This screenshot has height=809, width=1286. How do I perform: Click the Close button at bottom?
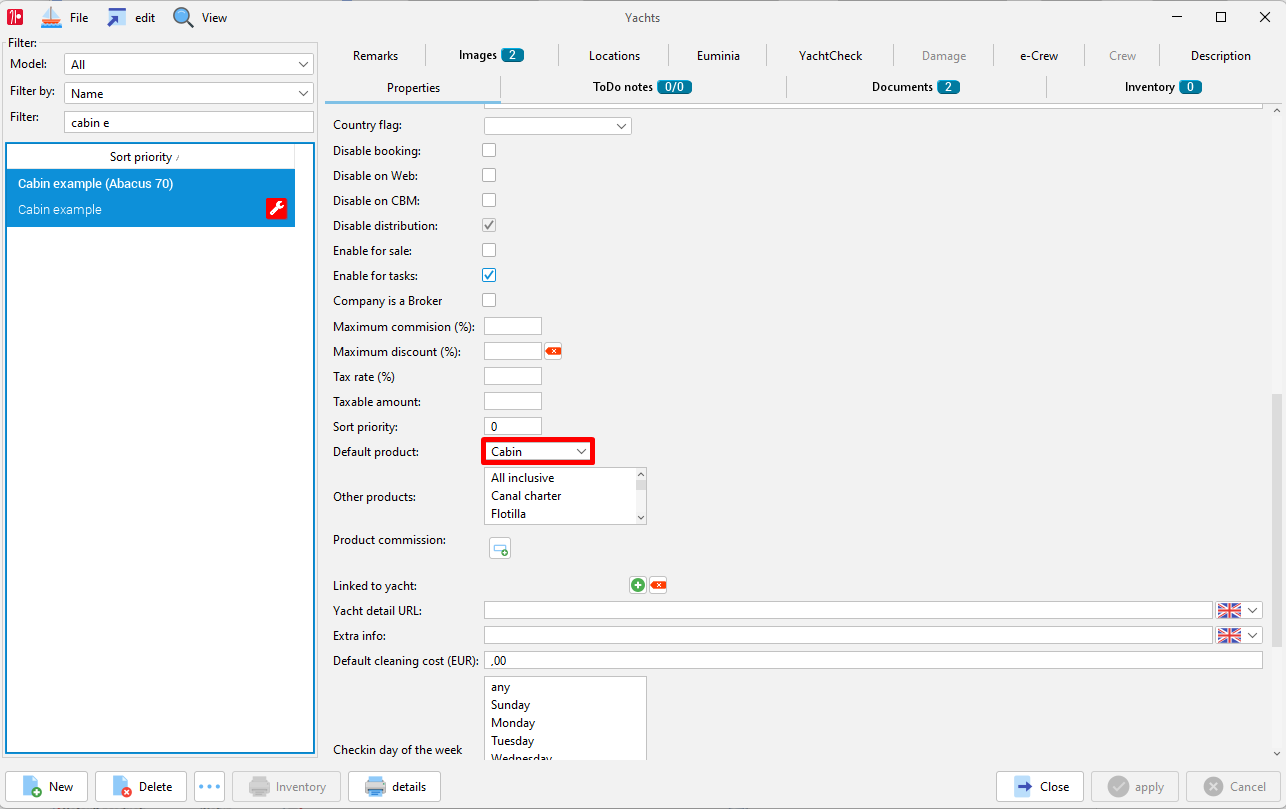tap(1041, 787)
